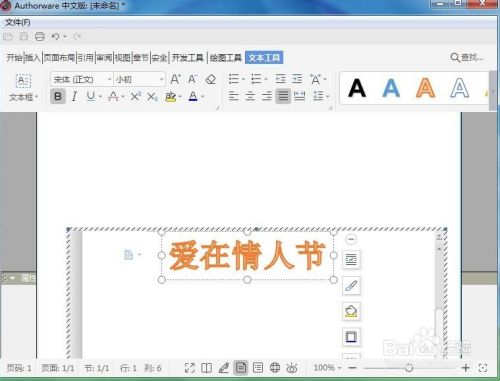This screenshot has width=500, height=381.
Task: Click the zoom slider handle
Action: [x=409, y=368]
